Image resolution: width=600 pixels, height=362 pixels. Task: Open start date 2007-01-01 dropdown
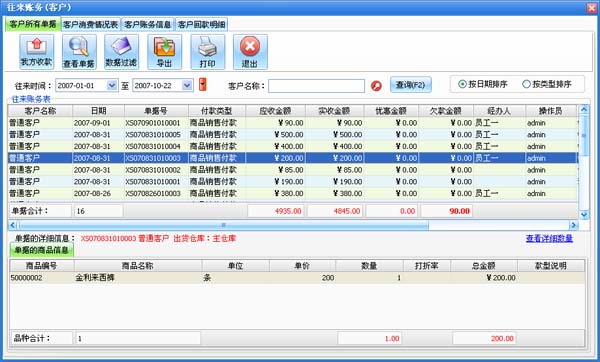point(112,85)
